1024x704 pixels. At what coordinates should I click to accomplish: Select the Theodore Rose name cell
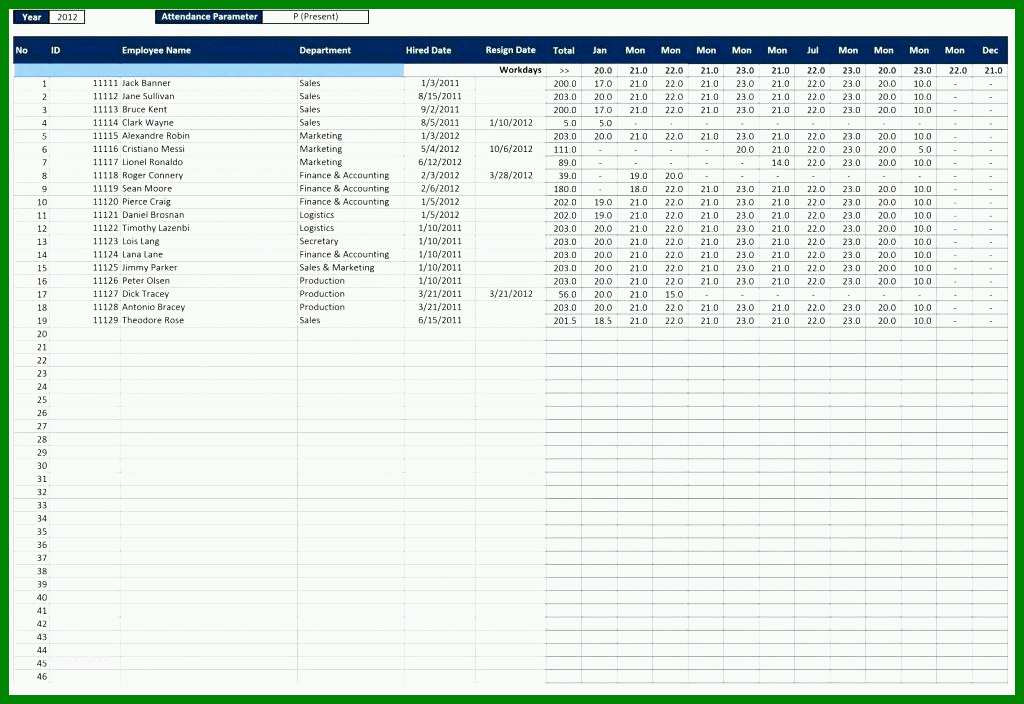(x=153, y=320)
